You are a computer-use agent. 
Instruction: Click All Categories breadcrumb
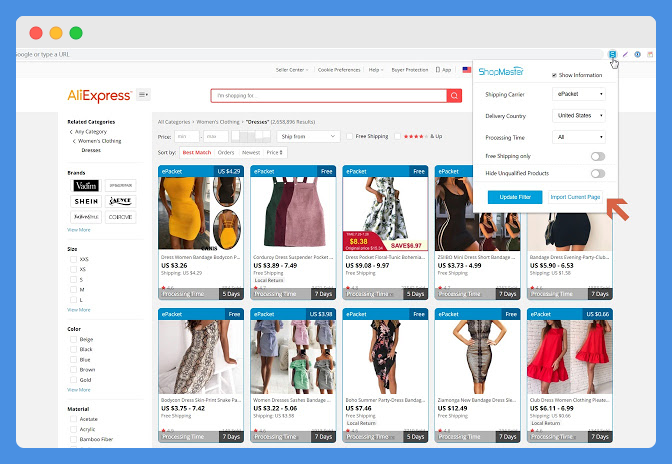pyautogui.click(x=174, y=122)
